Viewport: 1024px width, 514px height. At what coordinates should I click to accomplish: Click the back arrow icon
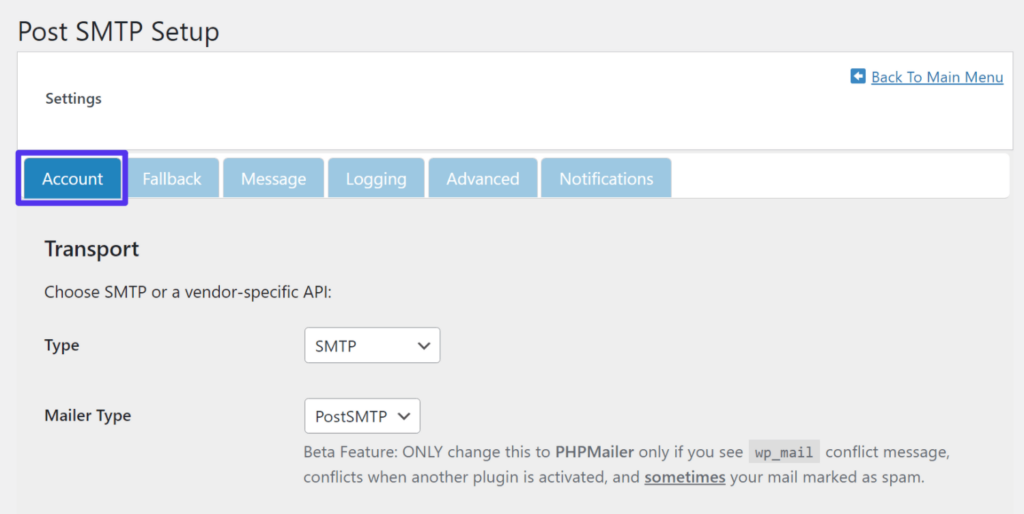(x=858, y=76)
